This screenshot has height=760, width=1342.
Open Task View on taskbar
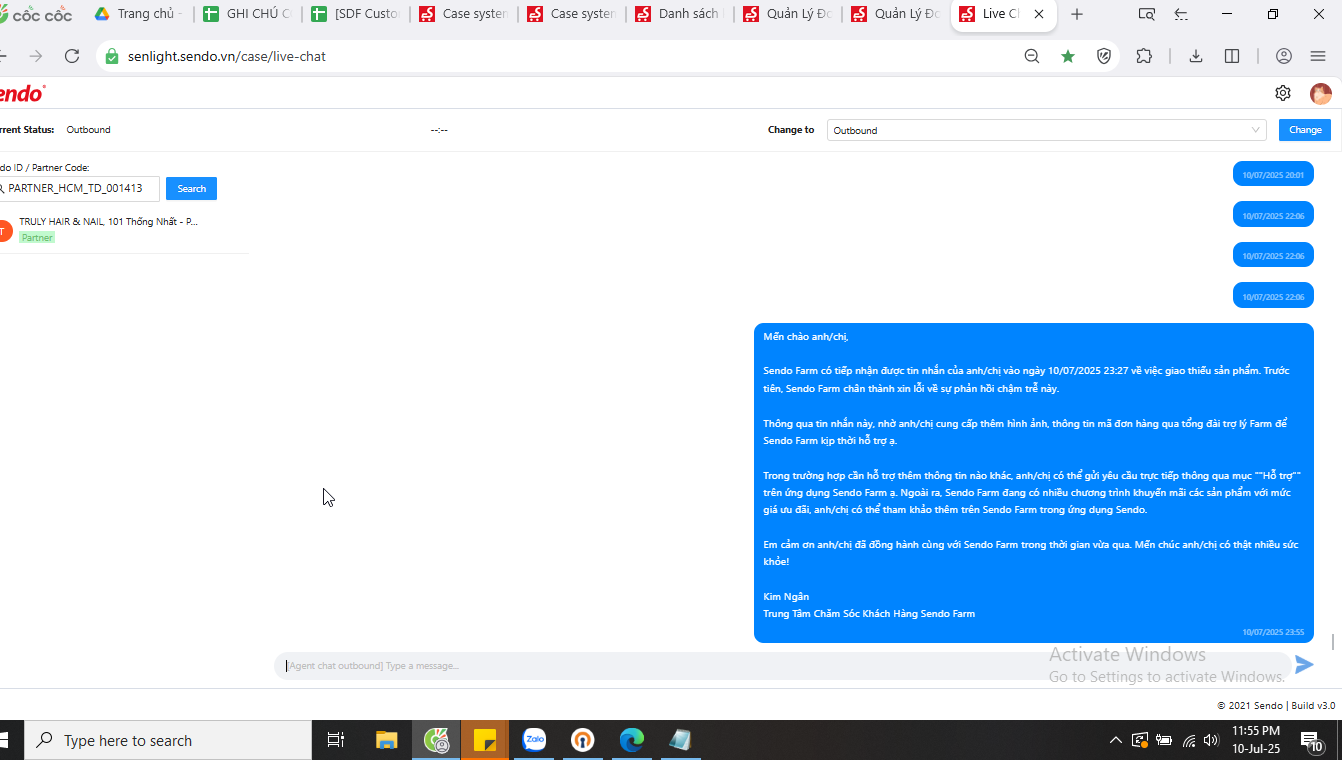click(336, 740)
